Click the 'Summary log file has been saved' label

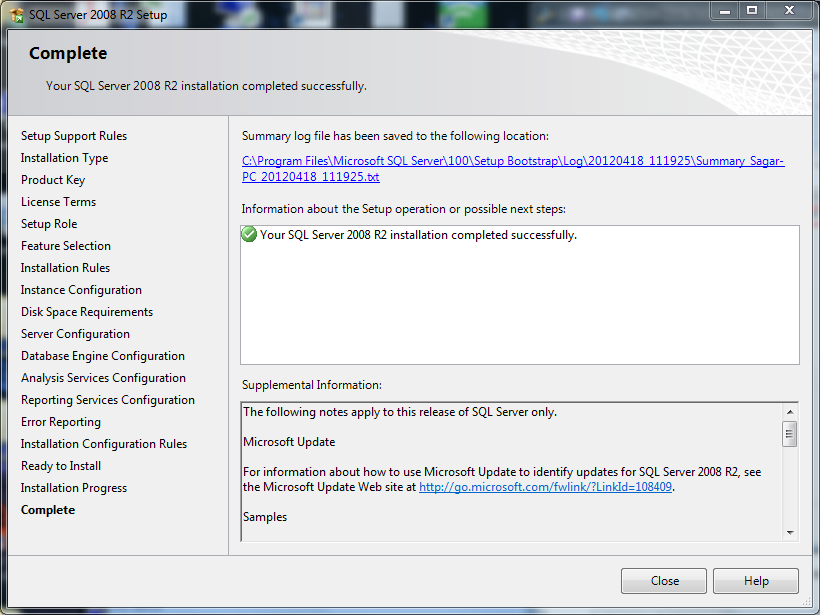coord(395,136)
